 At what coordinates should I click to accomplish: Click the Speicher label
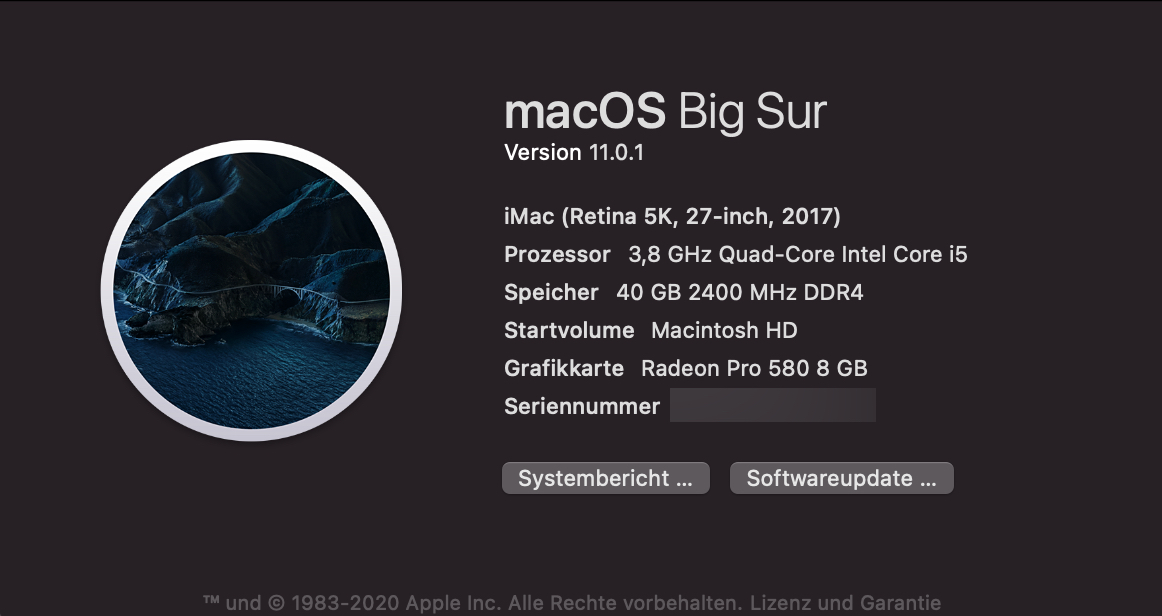click(551, 292)
